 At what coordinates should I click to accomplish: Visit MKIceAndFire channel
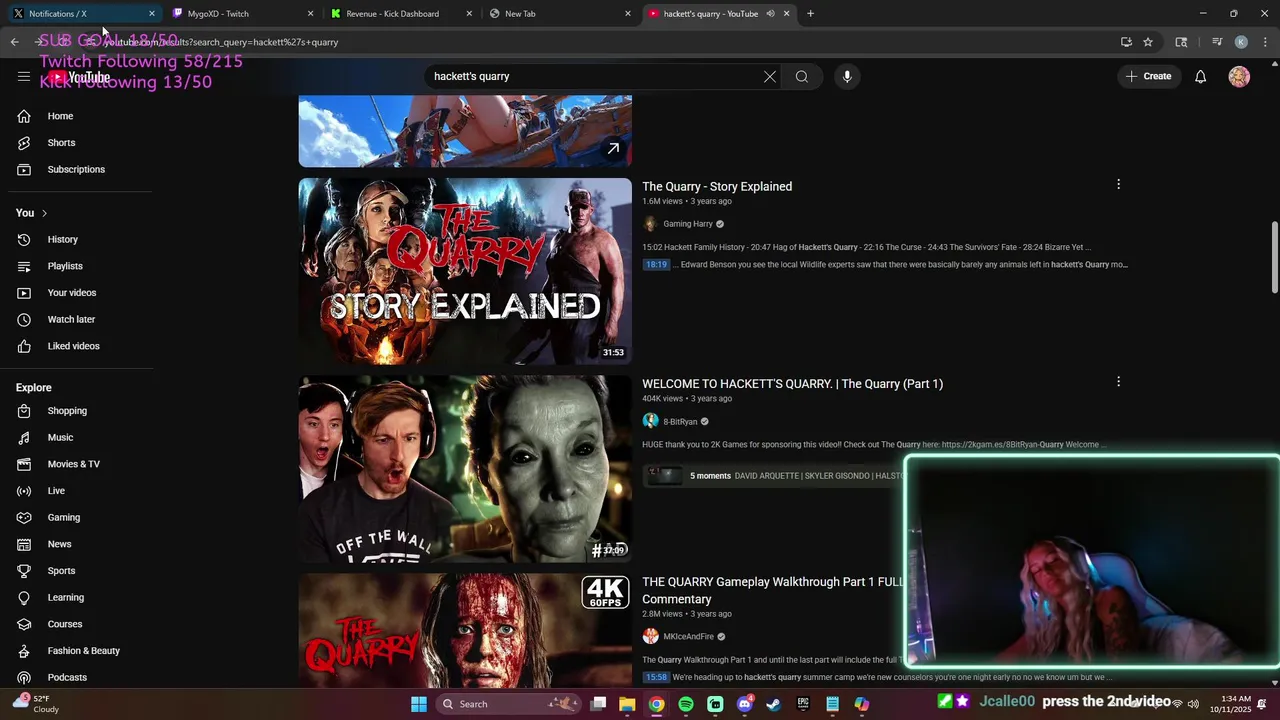tap(688, 637)
